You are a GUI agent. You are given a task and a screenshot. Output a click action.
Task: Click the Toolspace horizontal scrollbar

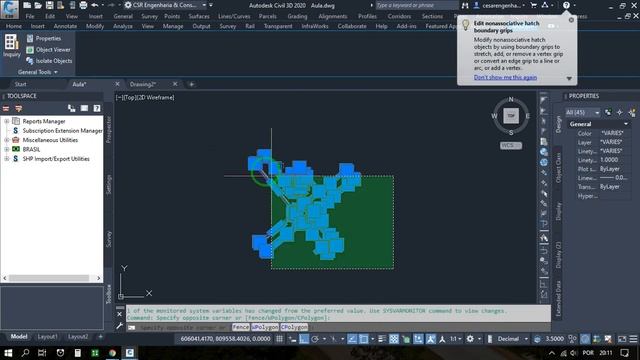49,278
